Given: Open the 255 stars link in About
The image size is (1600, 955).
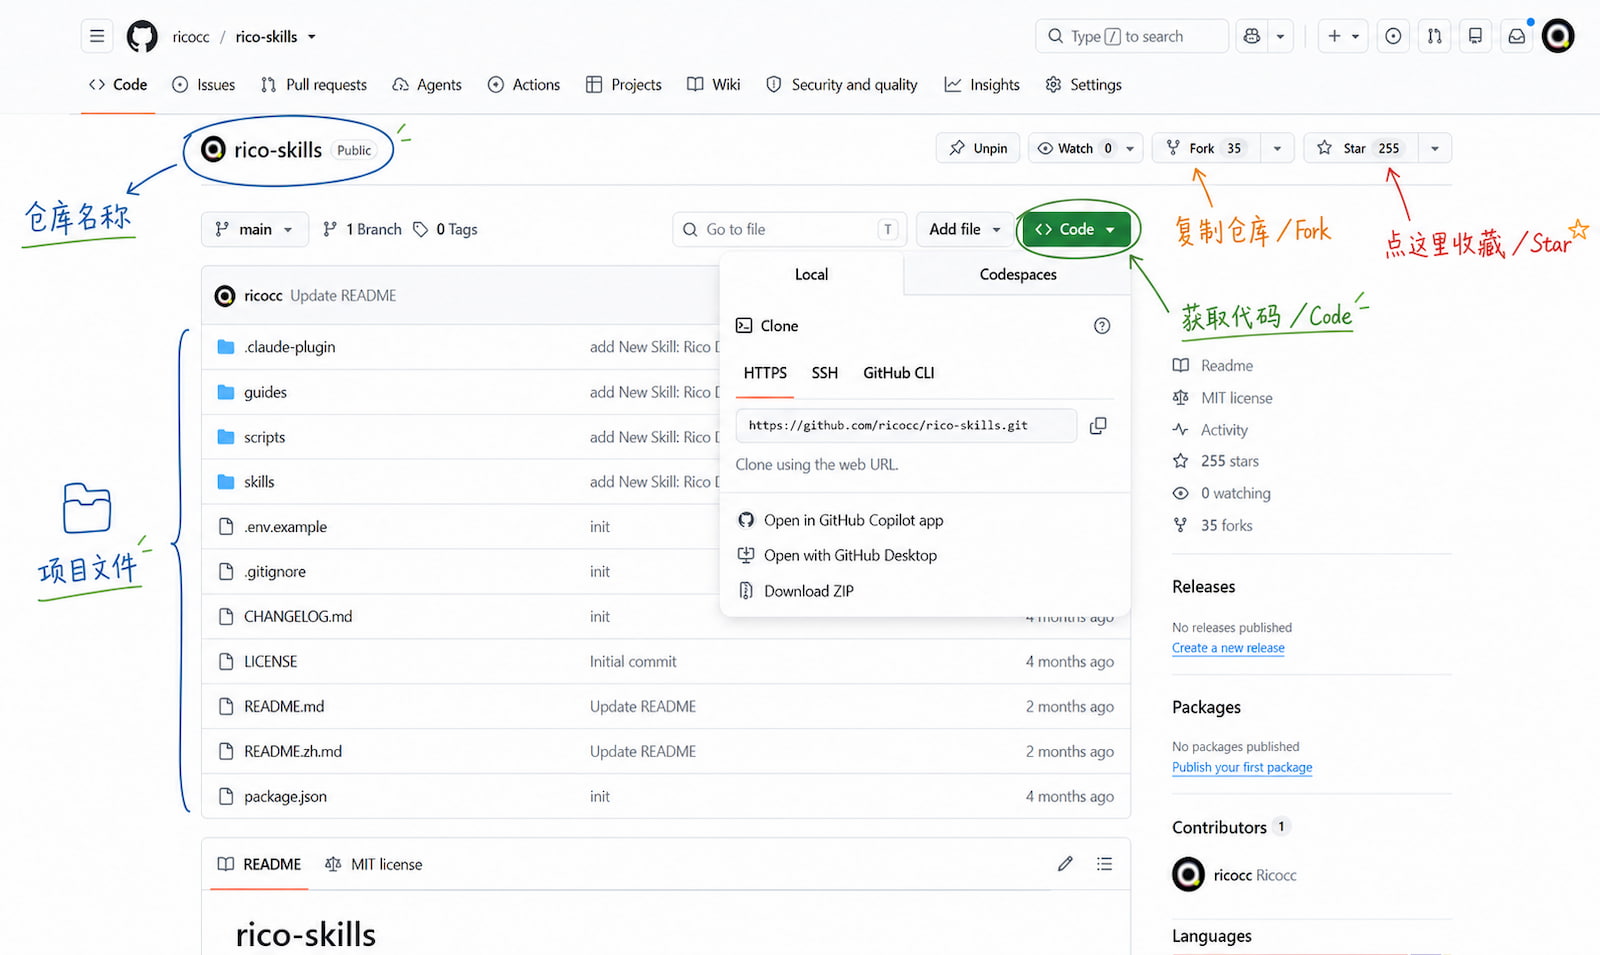Looking at the screenshot, I should 1216,461.
